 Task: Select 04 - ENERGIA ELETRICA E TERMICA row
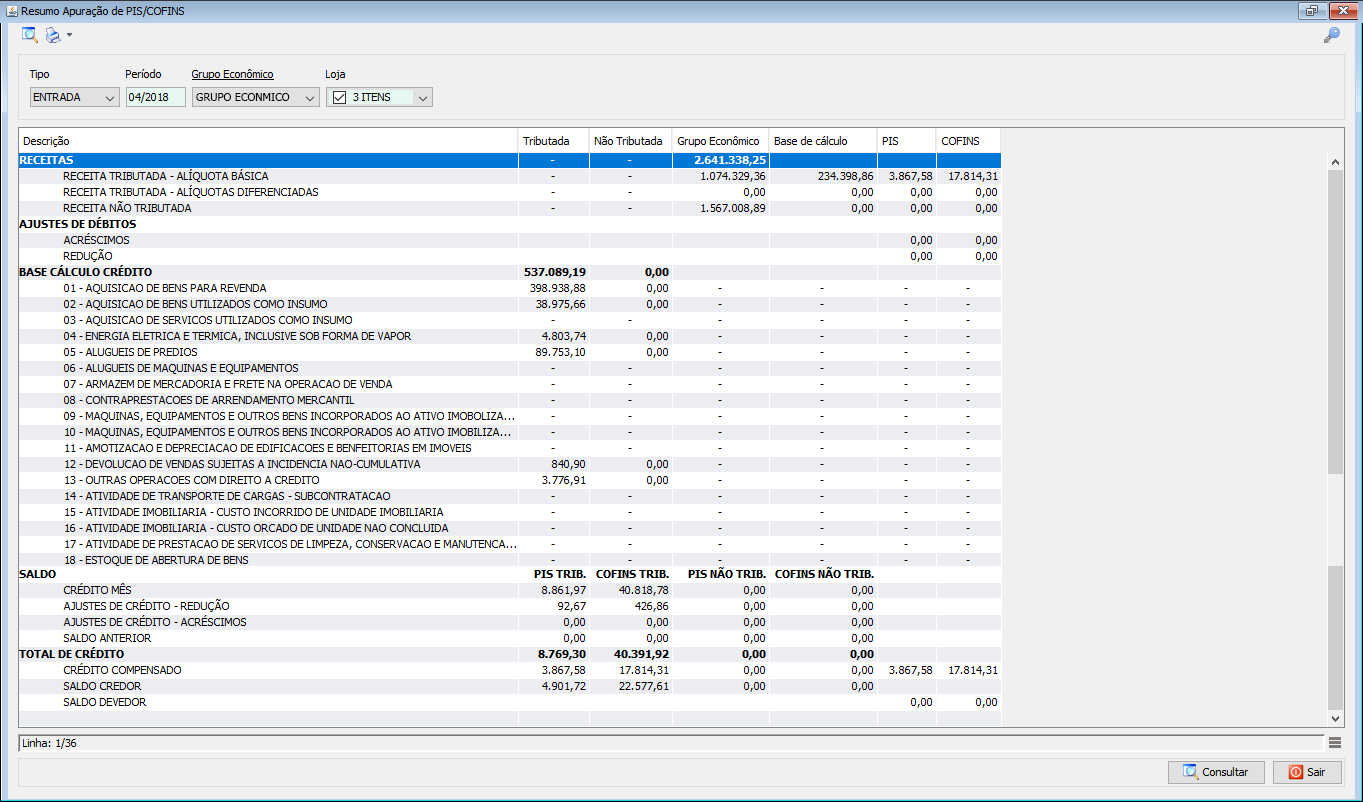coord(510,336)
